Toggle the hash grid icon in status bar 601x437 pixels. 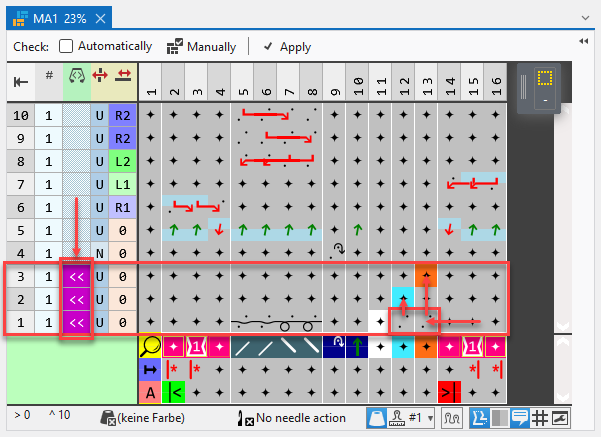(x=539, y=417)
